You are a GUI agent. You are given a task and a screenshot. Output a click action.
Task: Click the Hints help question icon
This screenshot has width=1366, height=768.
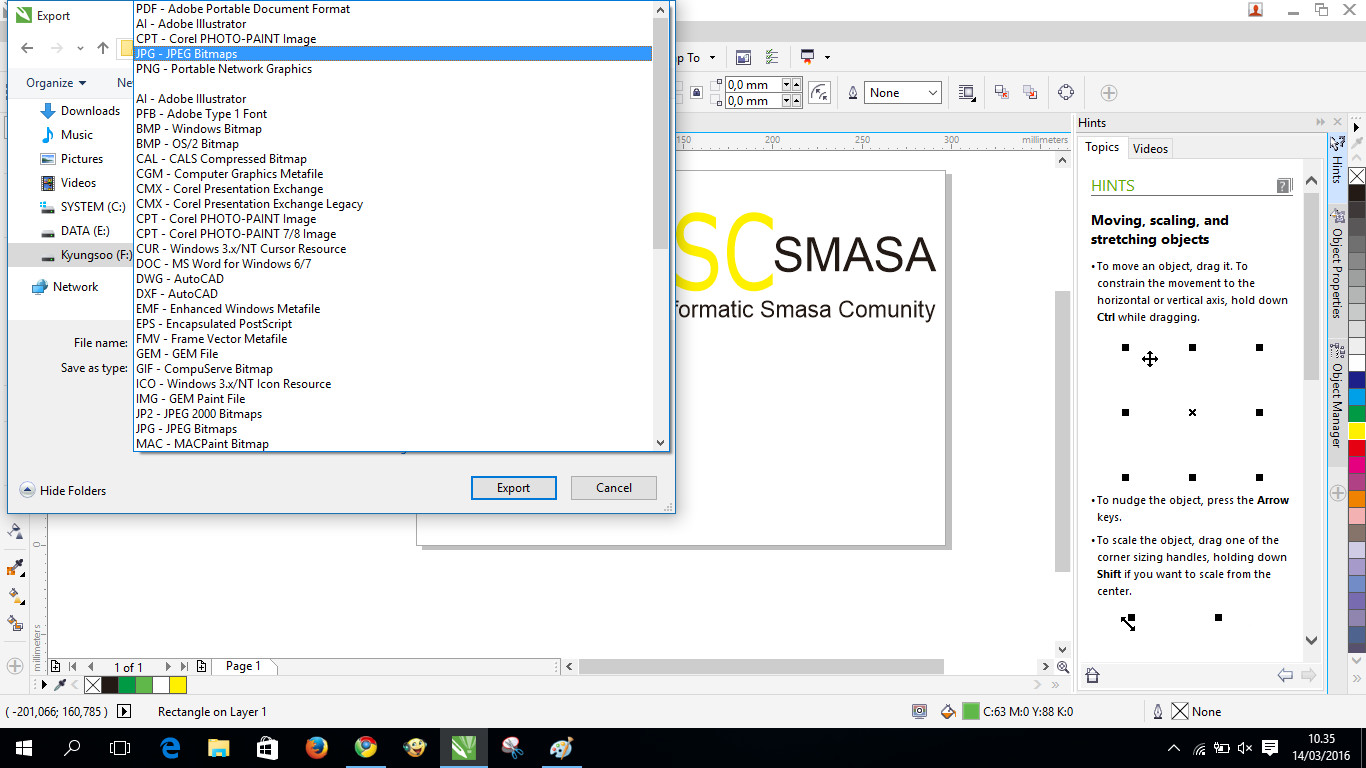(1285, 185)
